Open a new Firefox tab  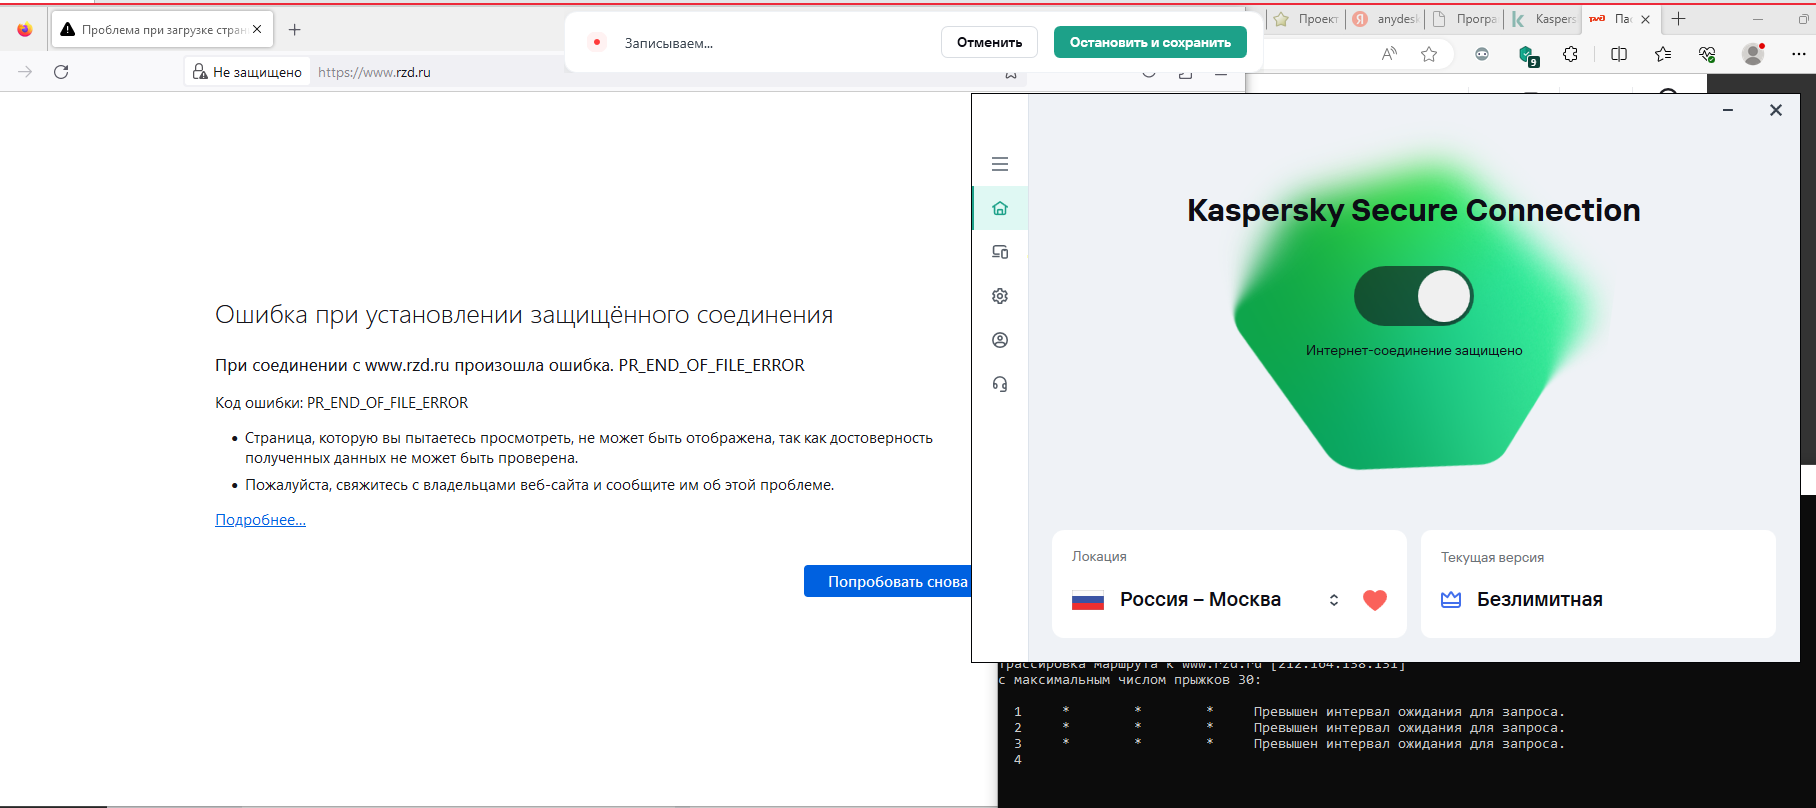click(x=294, y=30)
